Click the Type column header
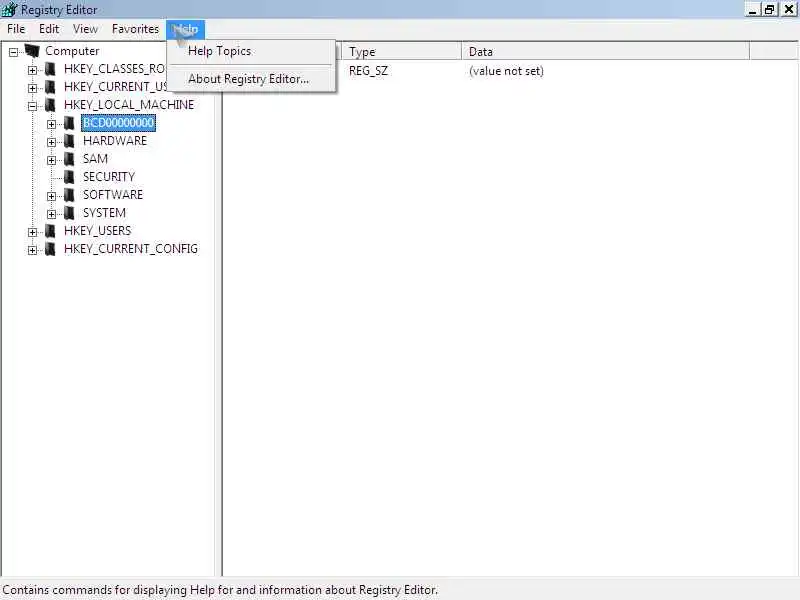The image size is (800, 600). [x=402, y=52]
